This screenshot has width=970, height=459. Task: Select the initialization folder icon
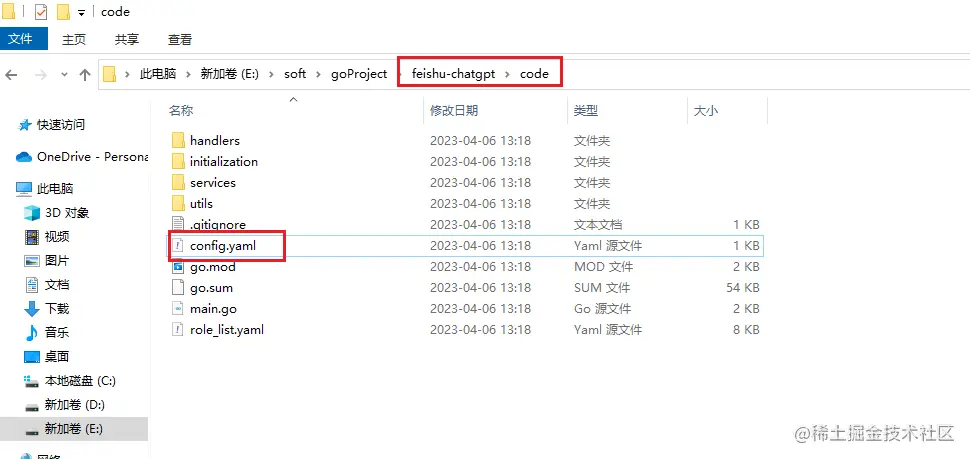point(178,161)
